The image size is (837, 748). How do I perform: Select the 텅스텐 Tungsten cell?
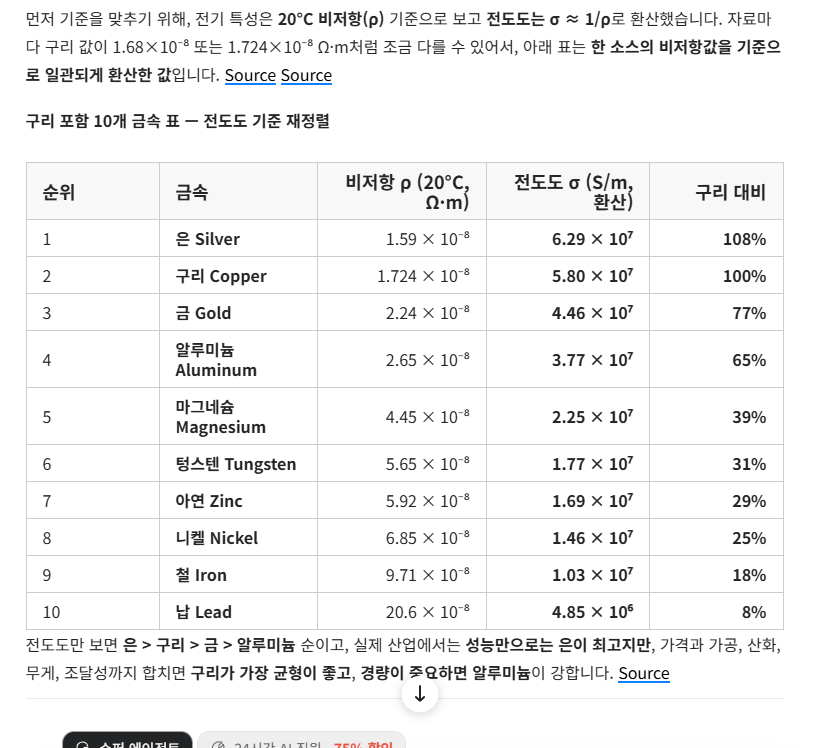tap(236, 464)
